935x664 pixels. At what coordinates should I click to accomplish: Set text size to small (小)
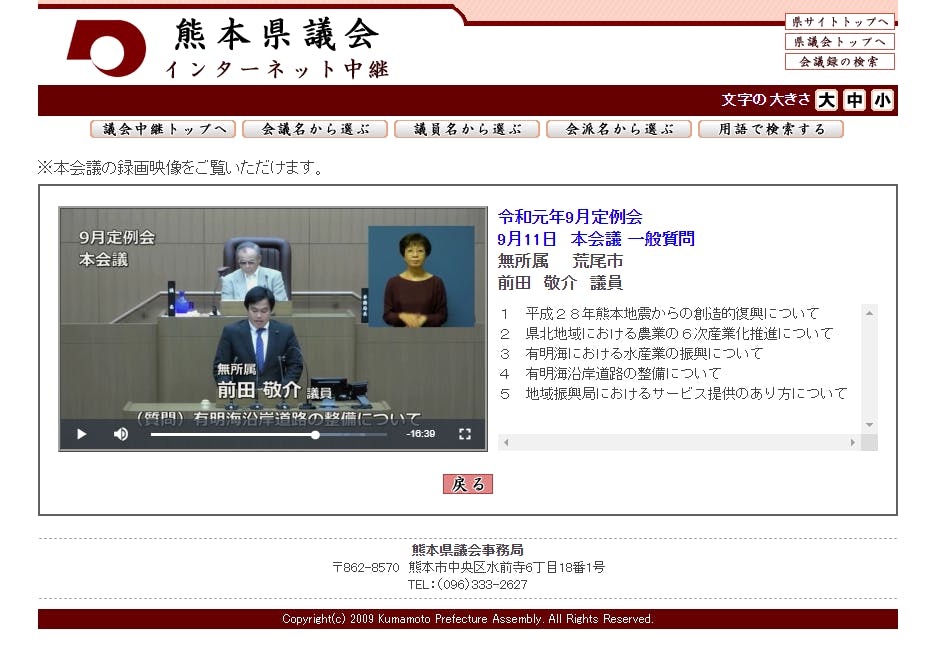click(x=882, y=100)
